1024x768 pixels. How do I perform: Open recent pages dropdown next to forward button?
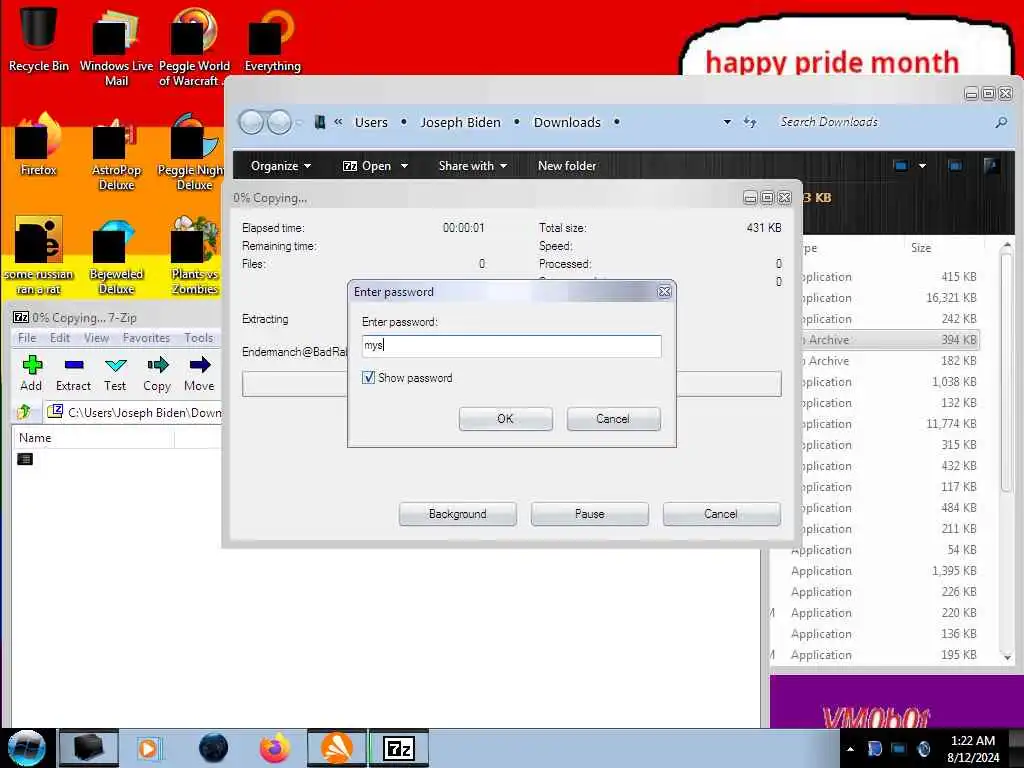298,122
